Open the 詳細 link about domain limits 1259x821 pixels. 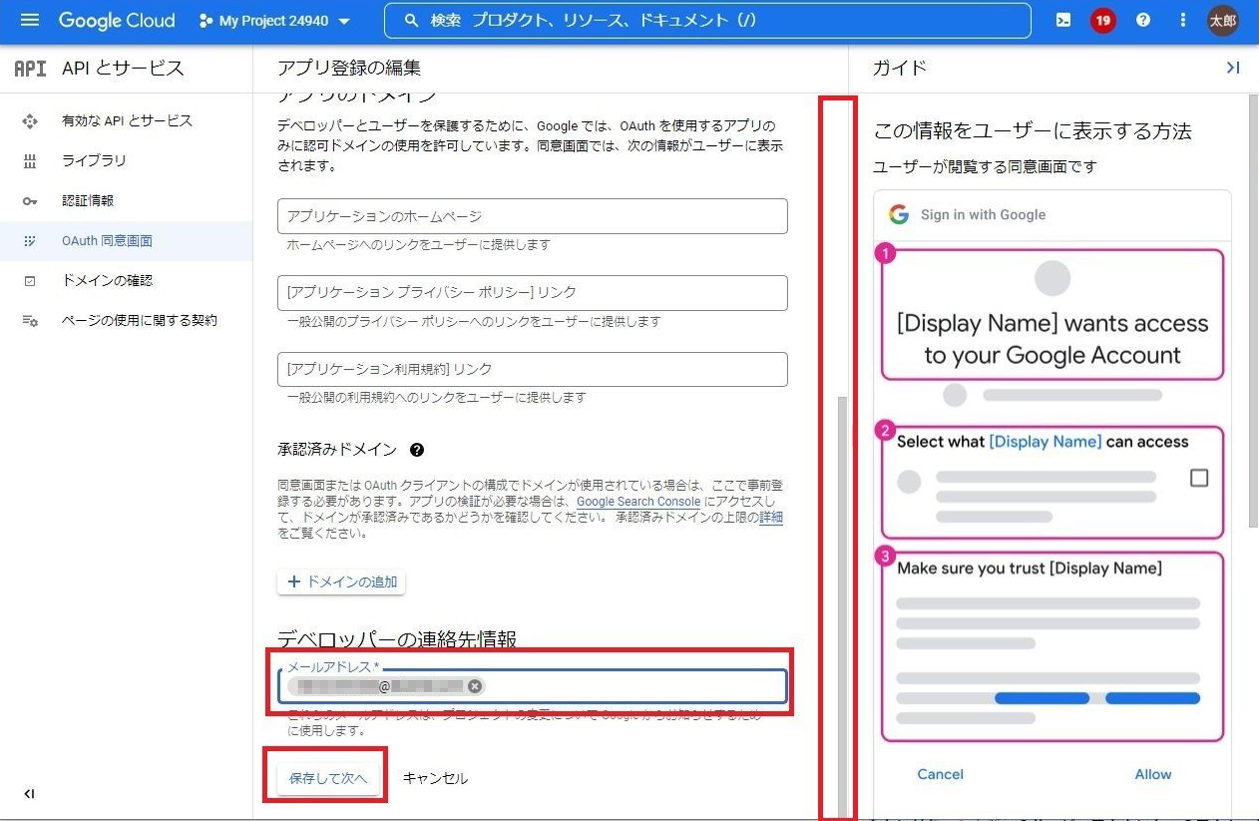click(770, 517)
